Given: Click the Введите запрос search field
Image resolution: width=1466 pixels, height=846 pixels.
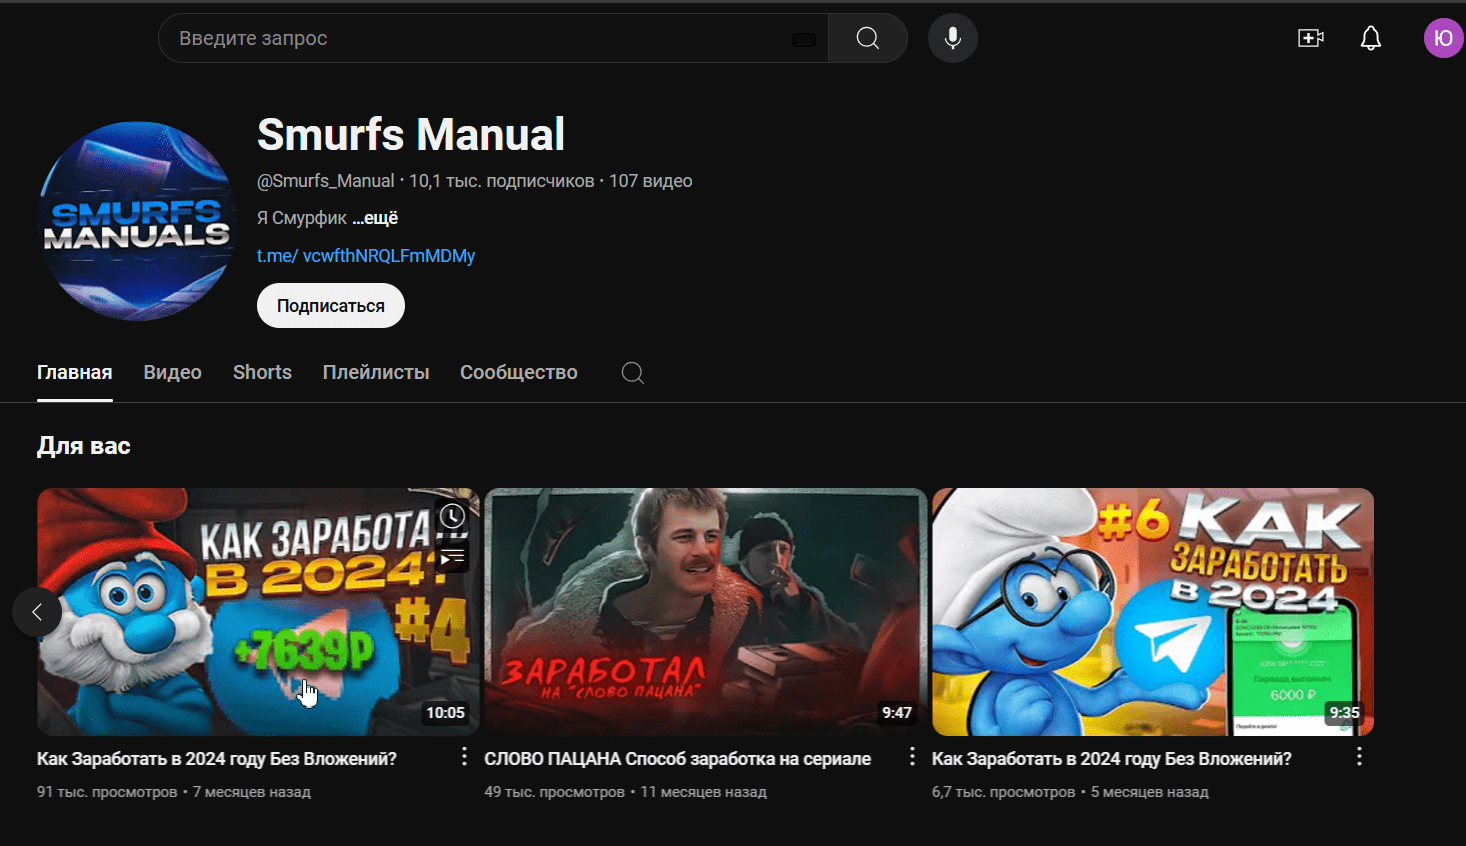Looking at the screenshot, I should [x=493, y=38].
